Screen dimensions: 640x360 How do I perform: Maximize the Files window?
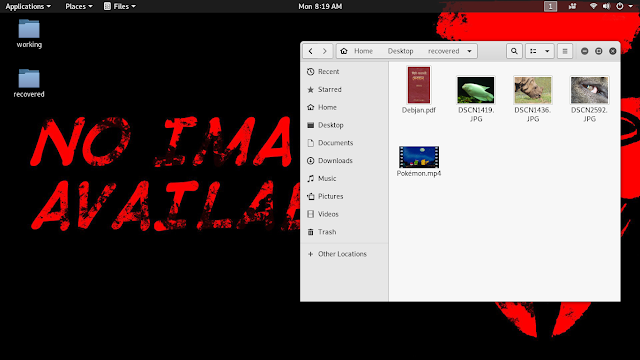point(599,51)
